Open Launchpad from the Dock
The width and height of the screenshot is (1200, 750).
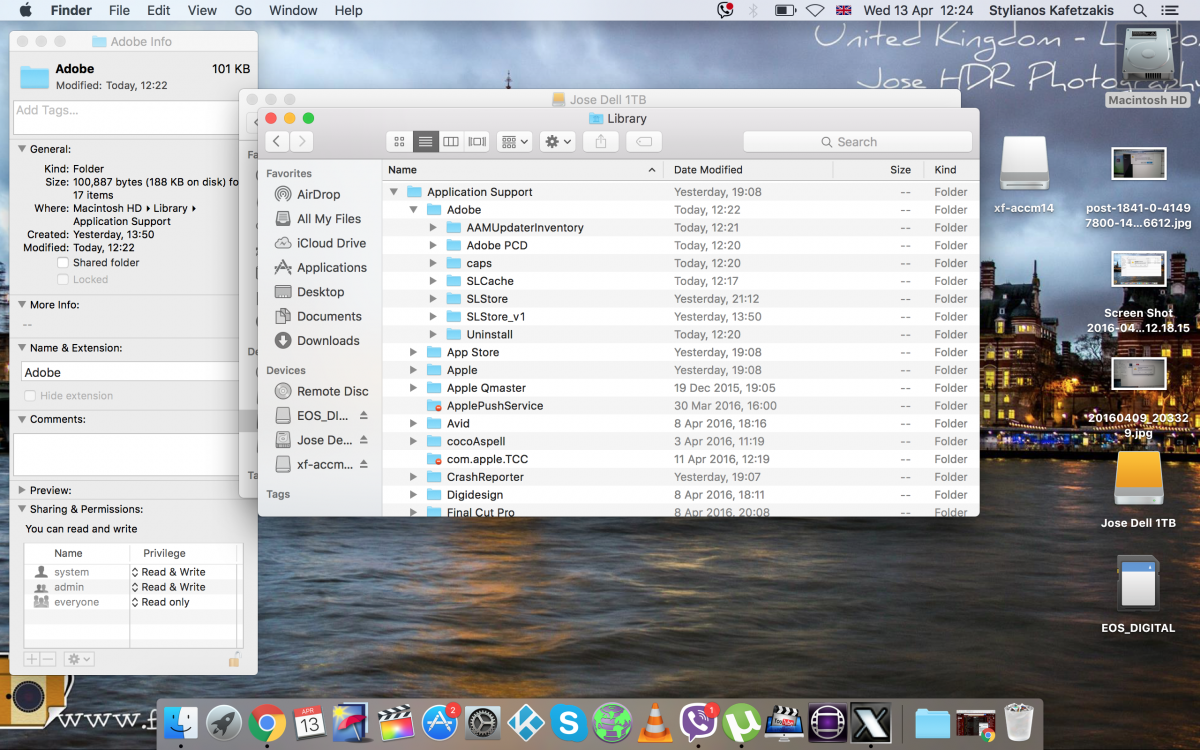click(x=224, y=722)
